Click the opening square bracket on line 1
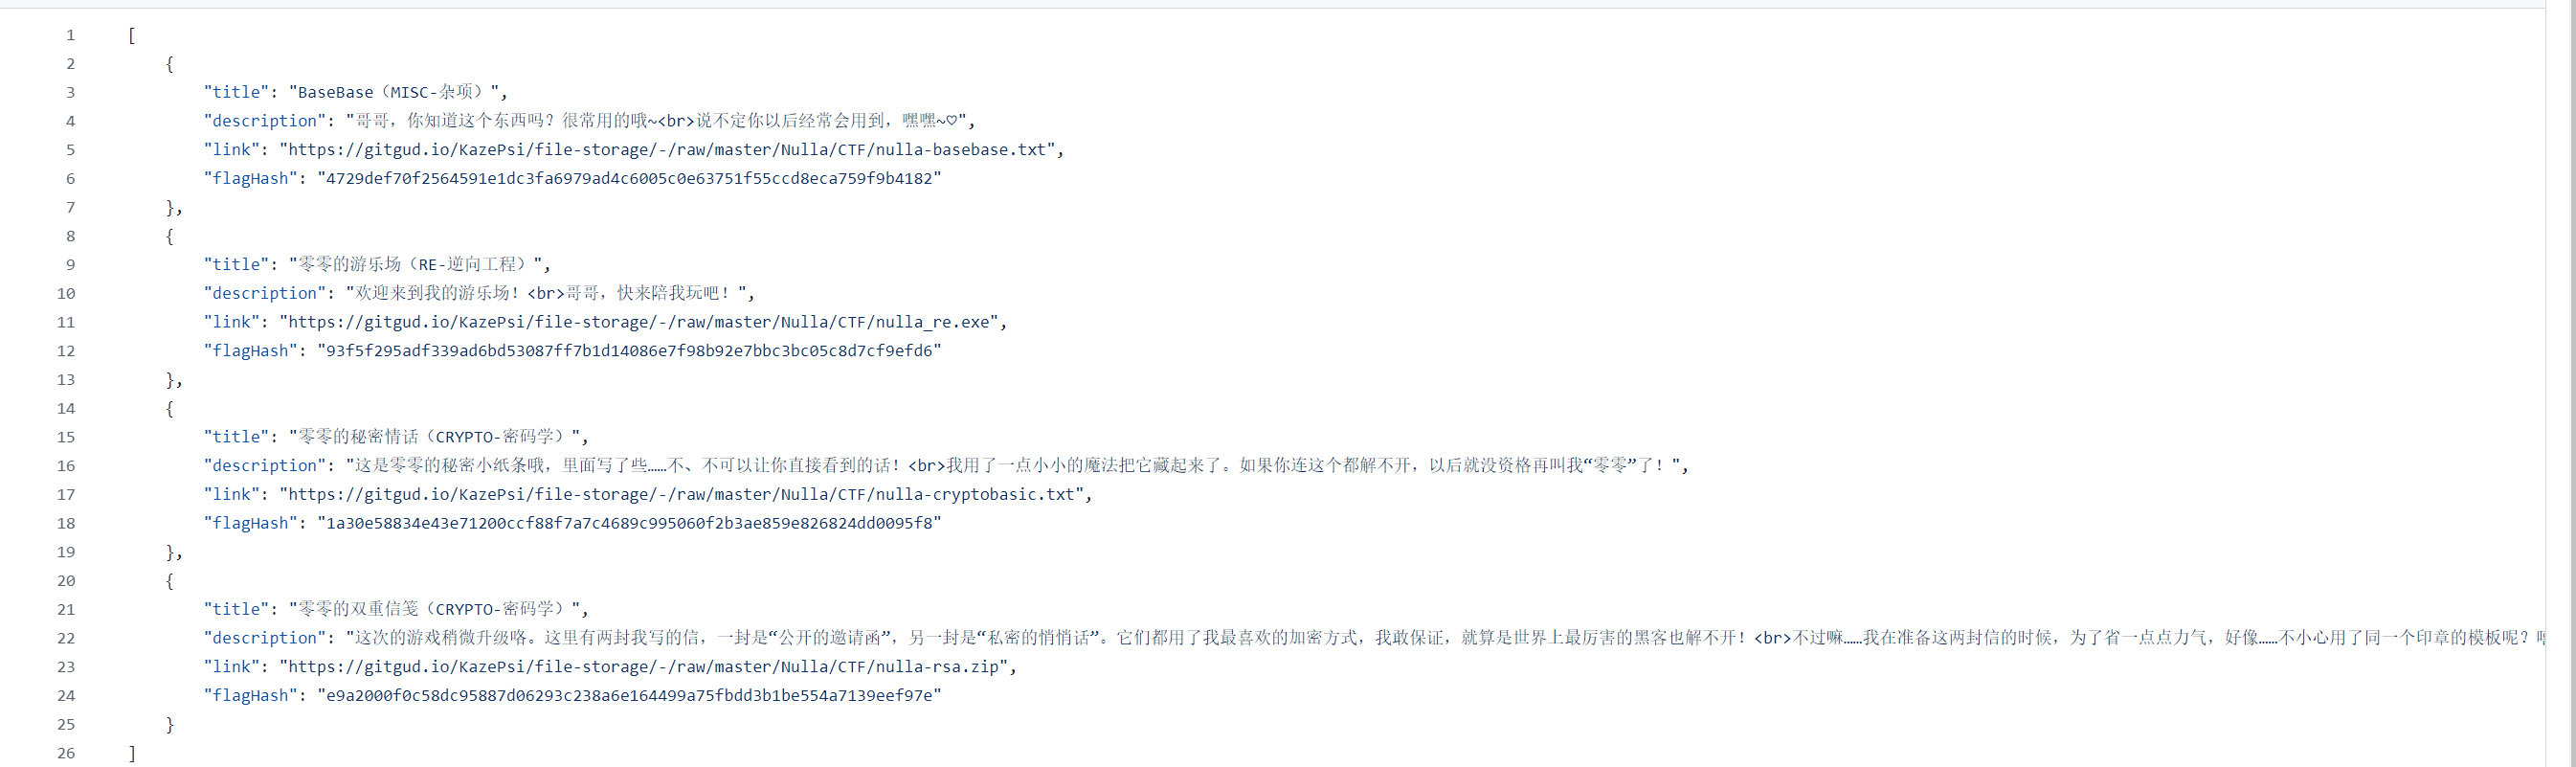Image resolution: width=2576 pixels, height=767 pixels. coord(132,35)
